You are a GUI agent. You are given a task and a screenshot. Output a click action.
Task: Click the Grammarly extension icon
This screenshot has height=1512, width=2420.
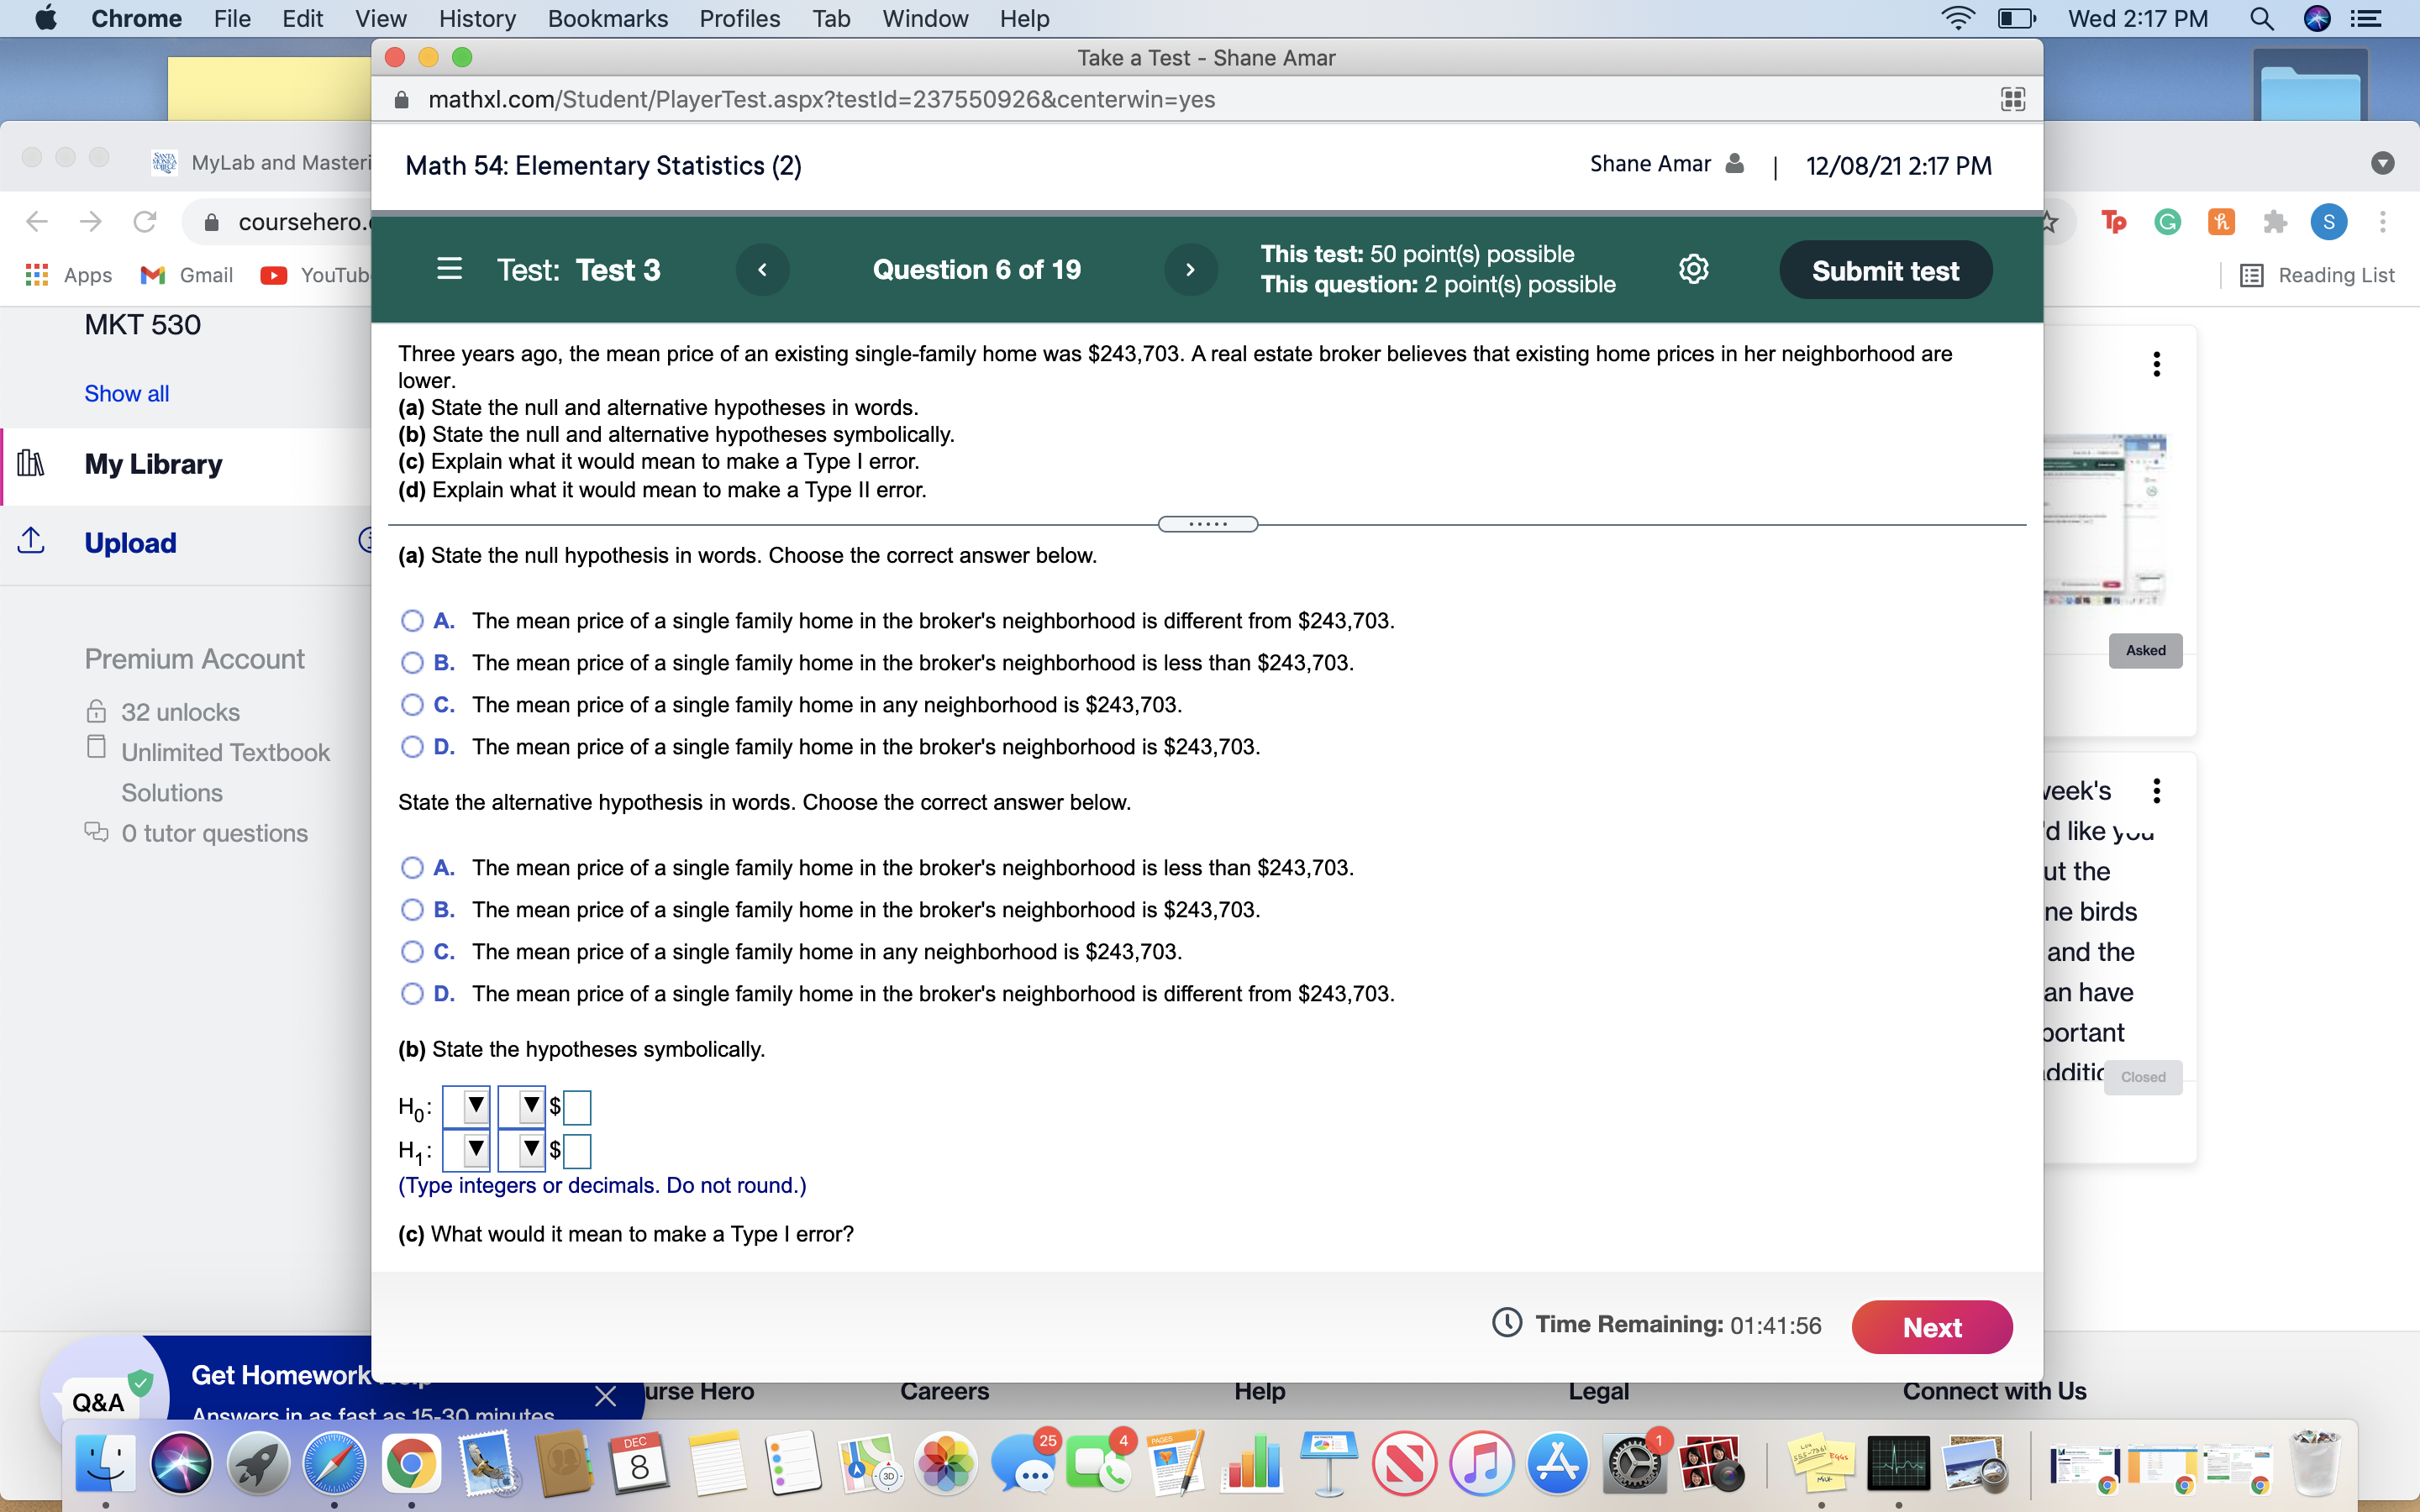click(2168, 222)
